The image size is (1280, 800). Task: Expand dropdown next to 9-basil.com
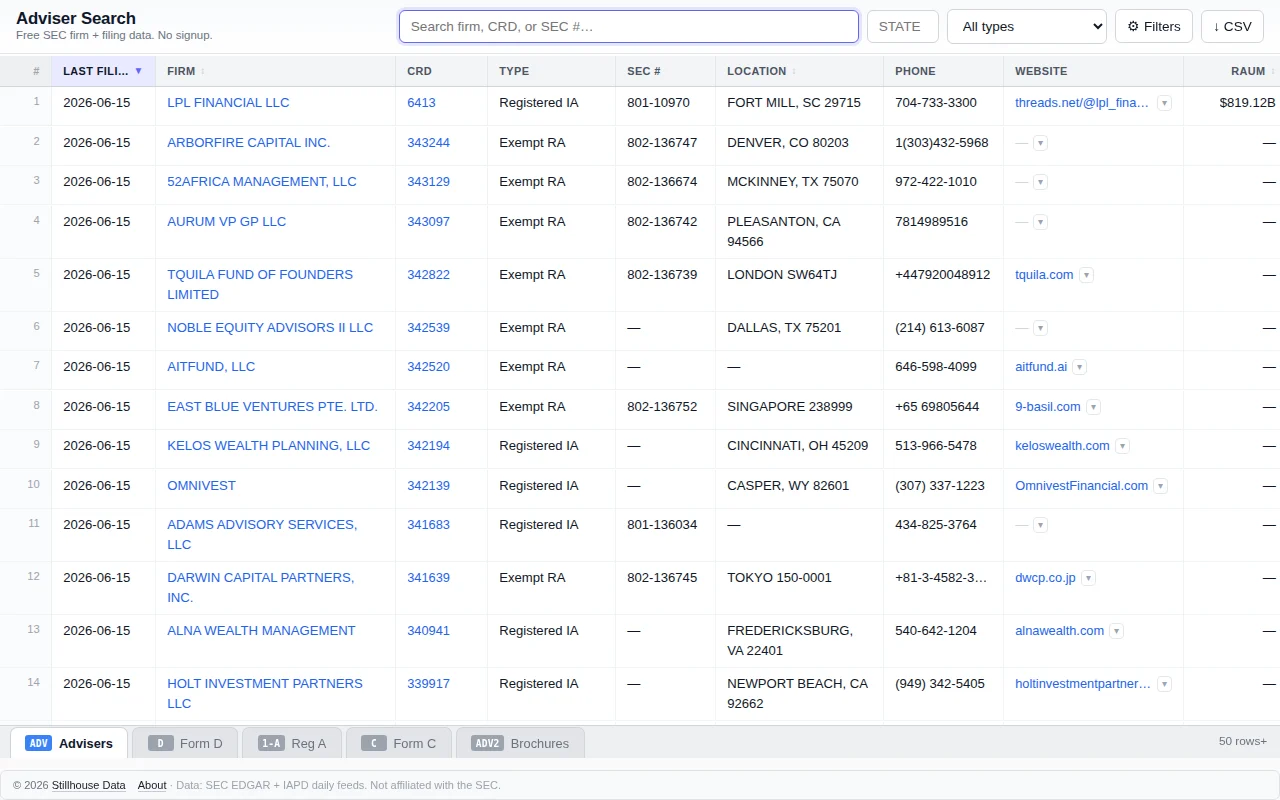1093,407
